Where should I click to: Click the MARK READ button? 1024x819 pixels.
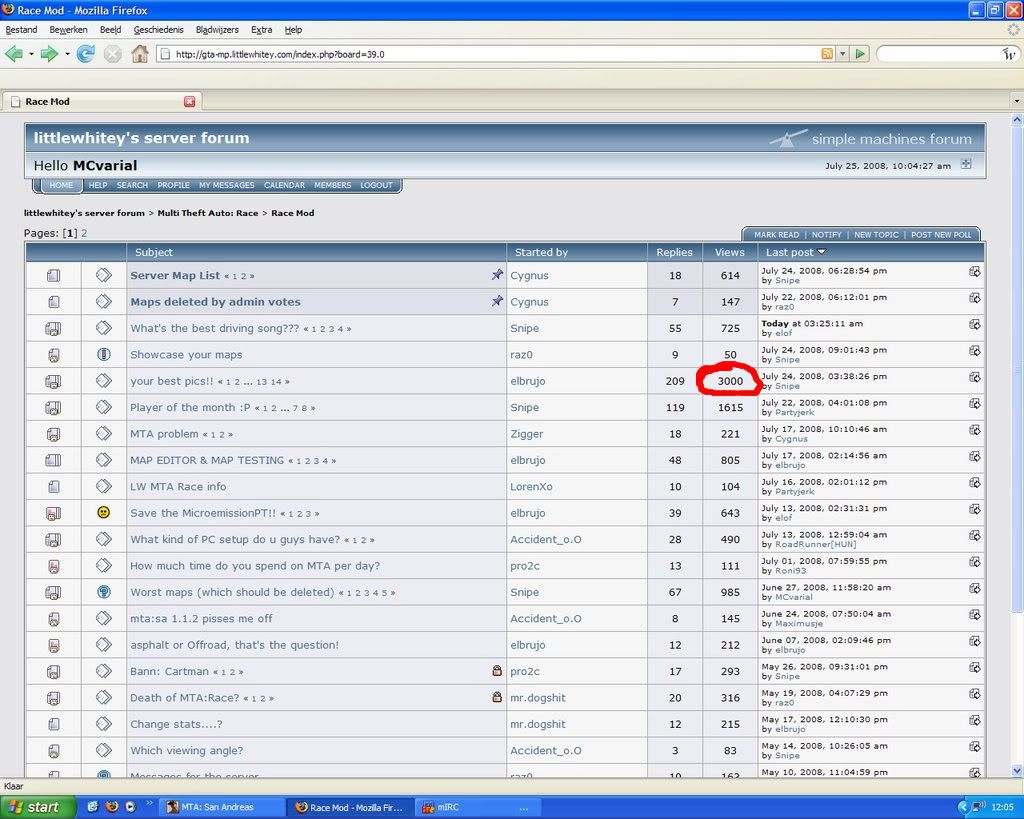click(776, 234)
